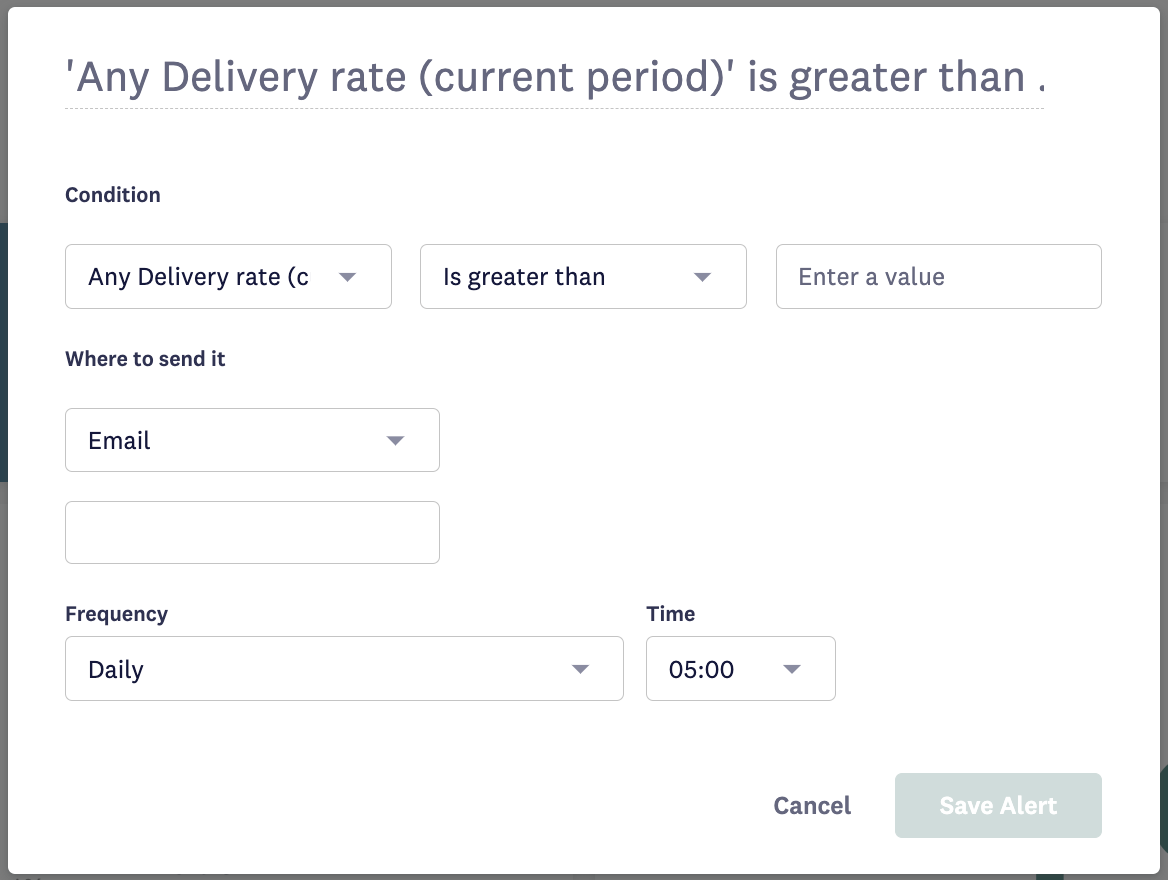The width and height of the screenshot is (1168, 880).
Task: Click the 'Where to send it' label
Action: [x=145, y=359]
